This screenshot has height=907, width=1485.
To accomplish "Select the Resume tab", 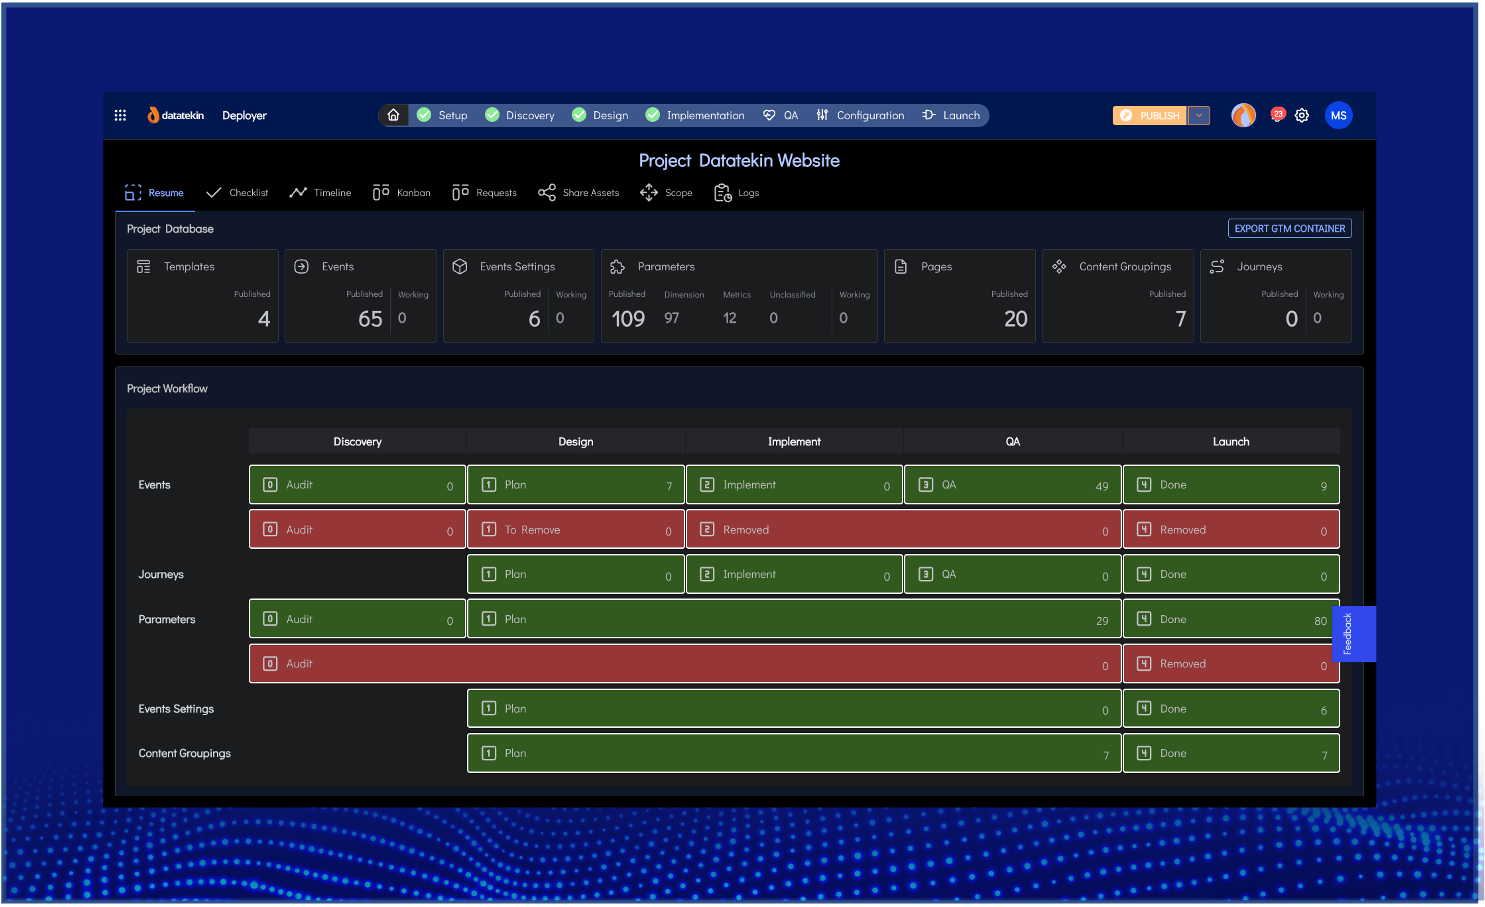I will [x=154, y=192].
